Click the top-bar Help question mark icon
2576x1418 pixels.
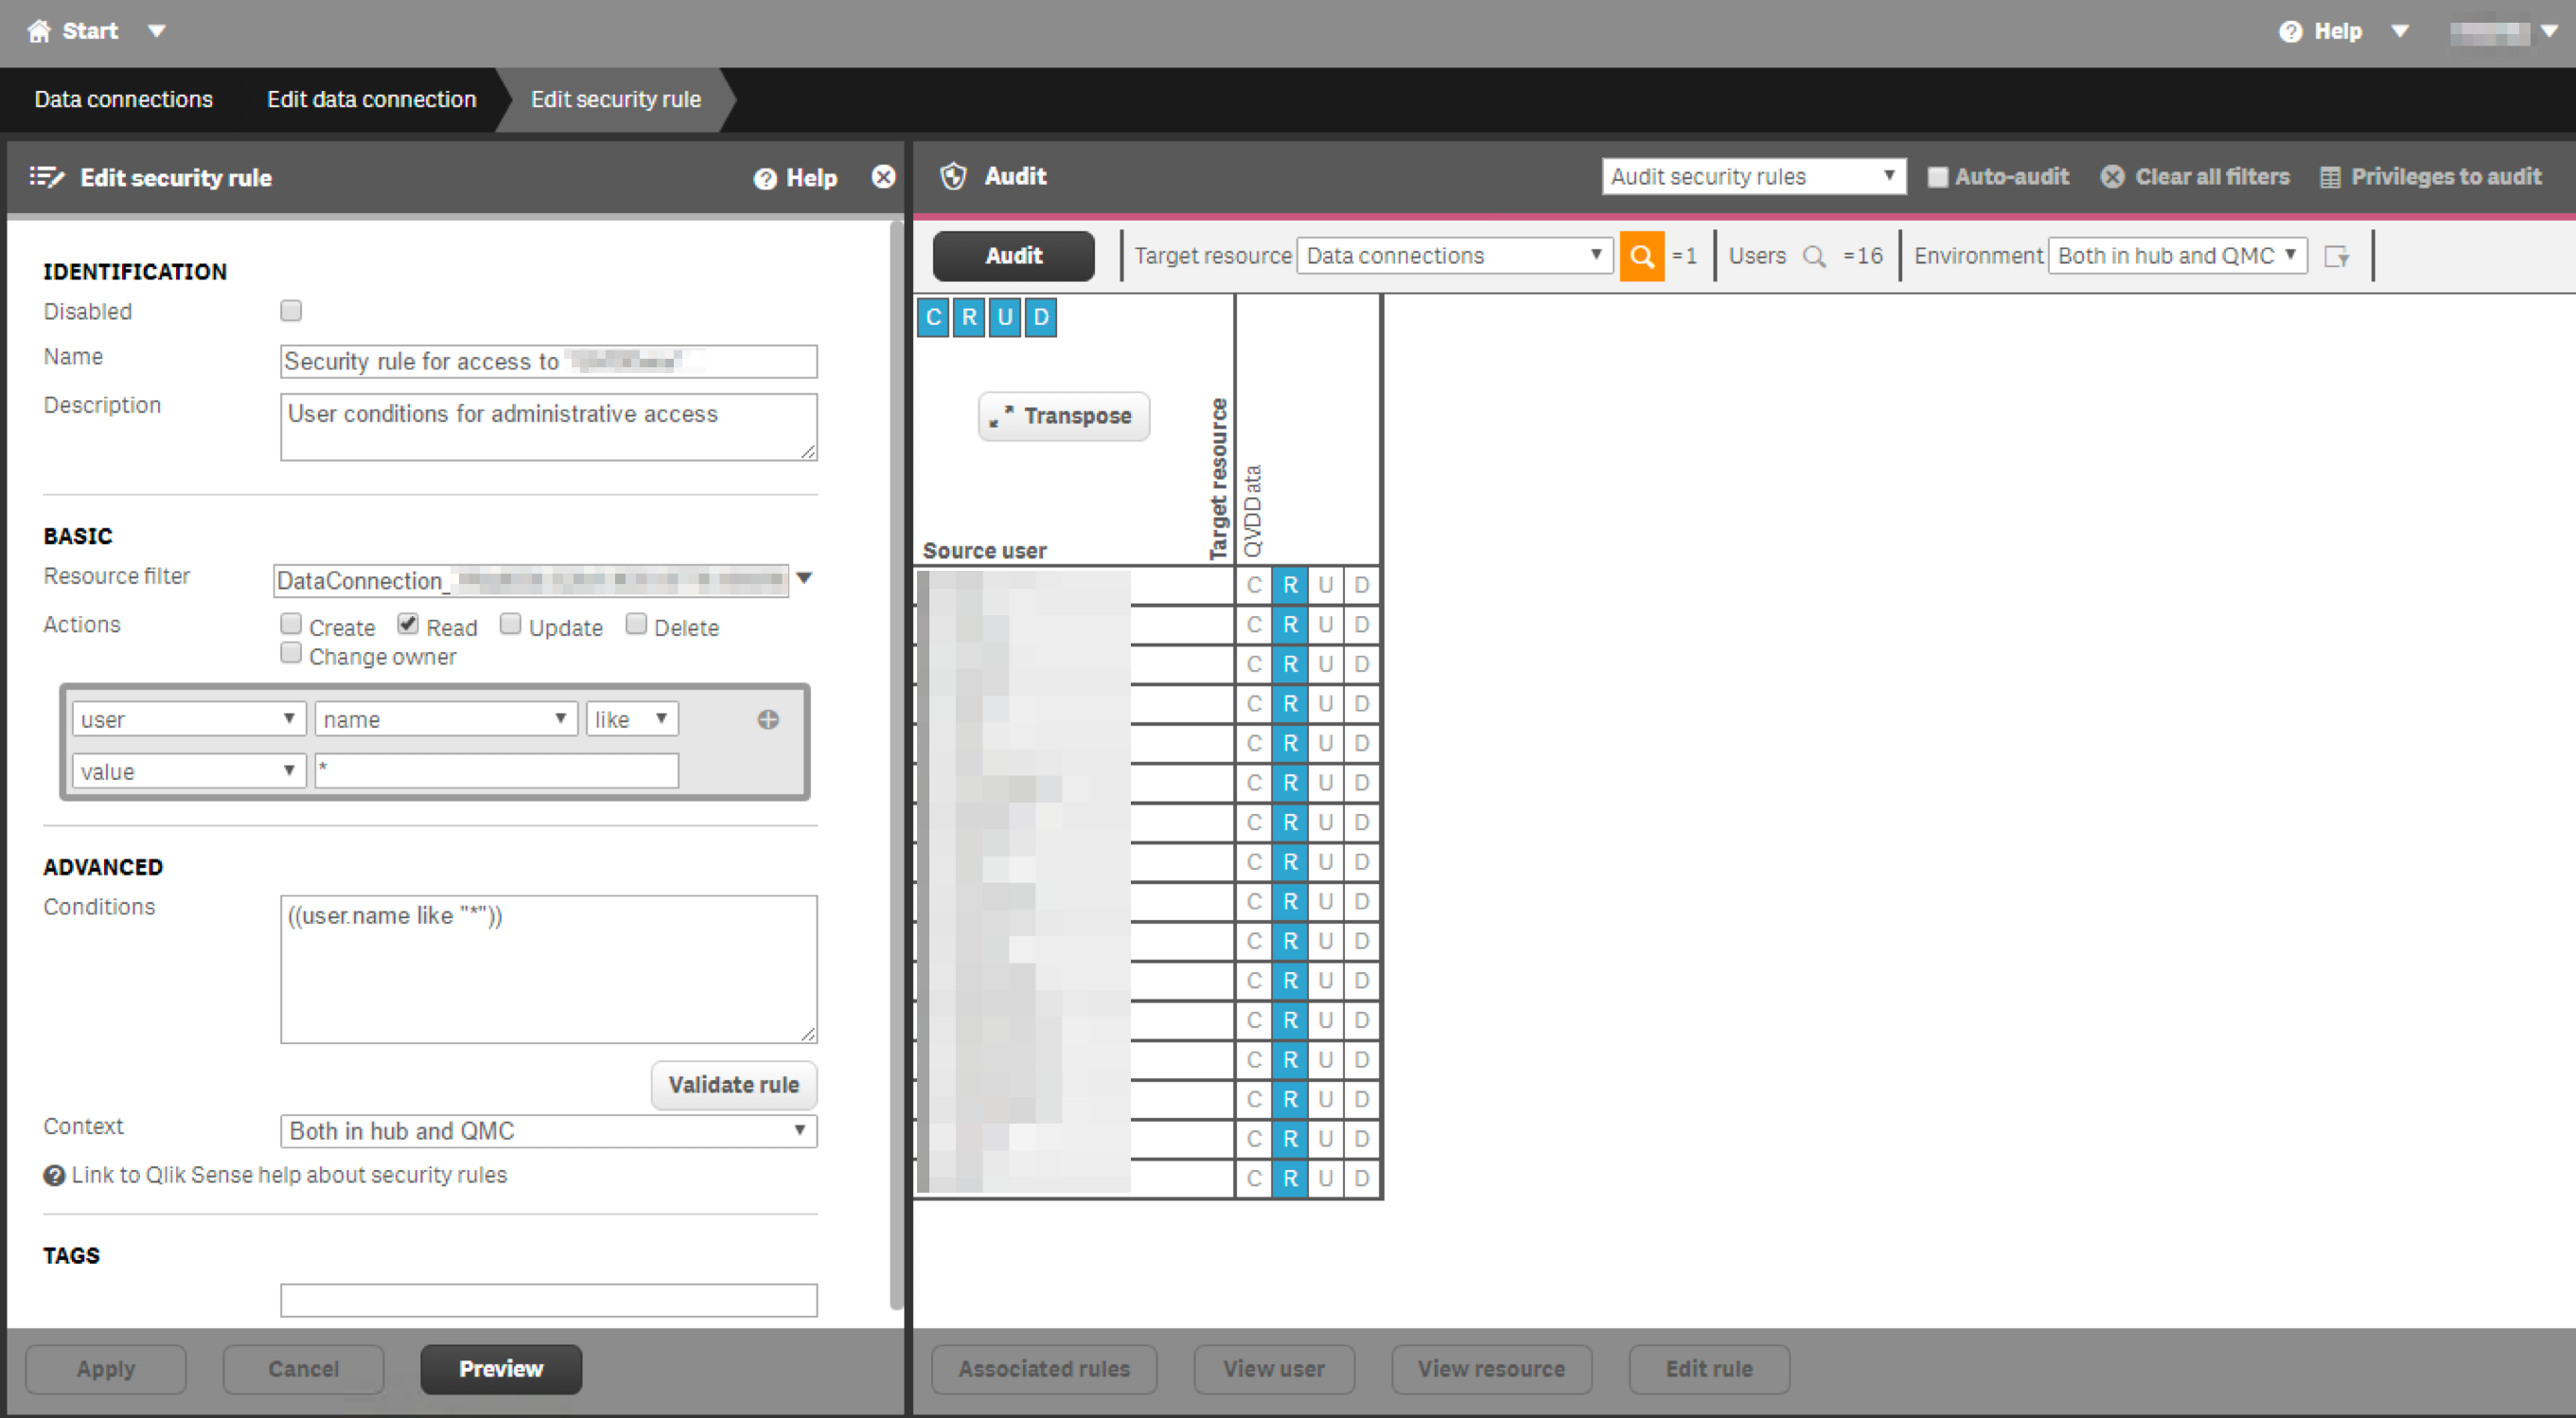click(2290, 31)
